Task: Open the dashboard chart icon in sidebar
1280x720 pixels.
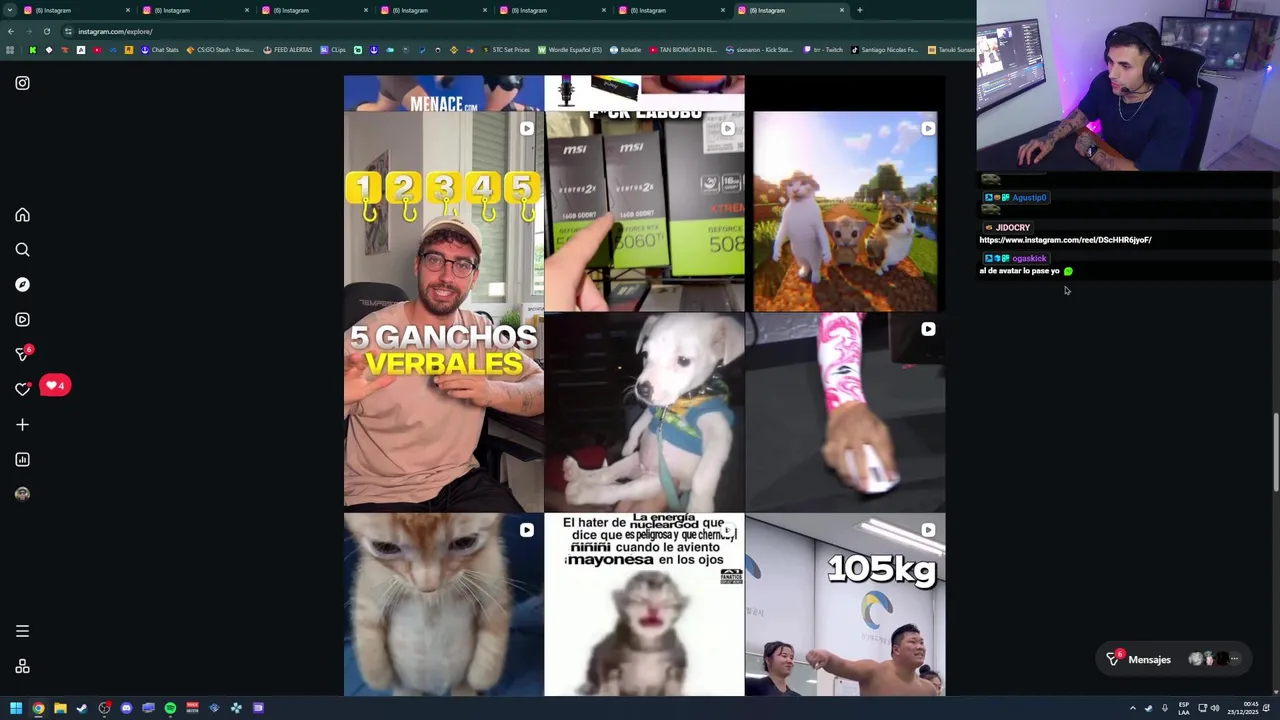Action: click(x=22, y=460)
